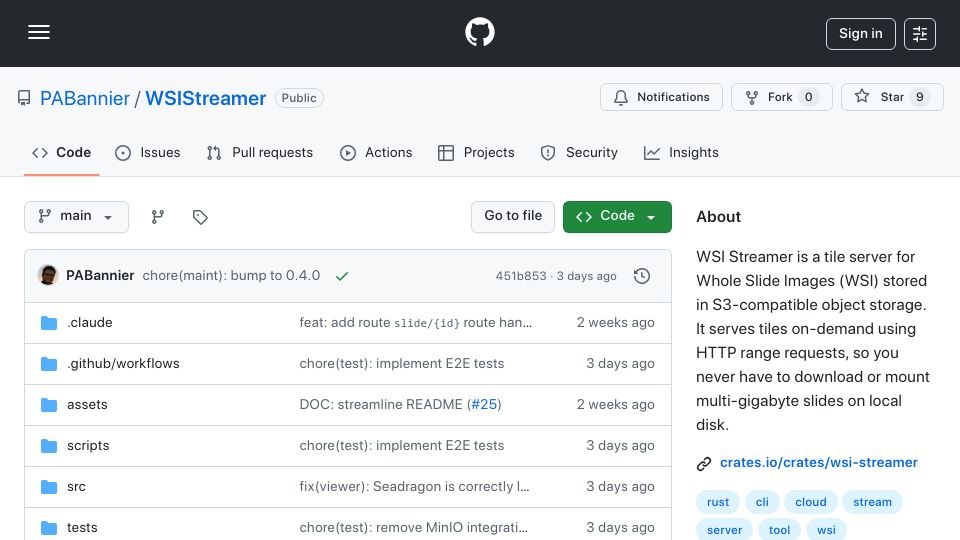Click the folder icon beside src
Viewport: 960px width, 540px height.
point(49,487)
